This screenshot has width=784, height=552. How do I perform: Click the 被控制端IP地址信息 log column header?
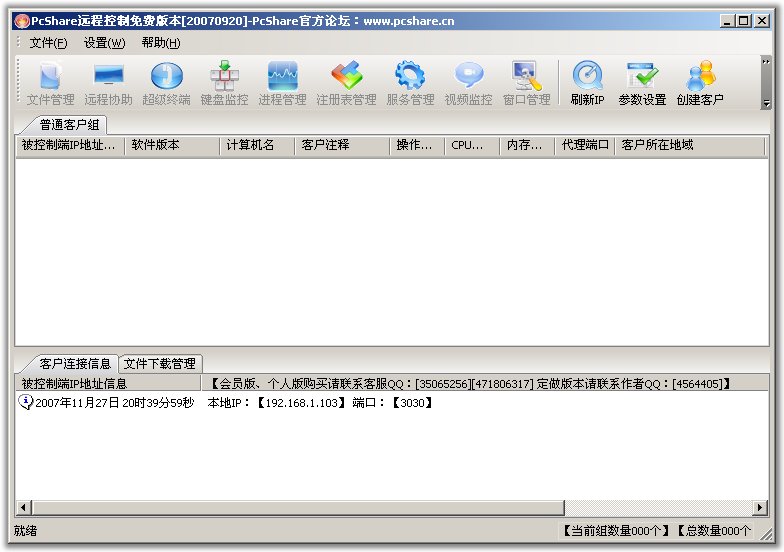click(108, 384)
